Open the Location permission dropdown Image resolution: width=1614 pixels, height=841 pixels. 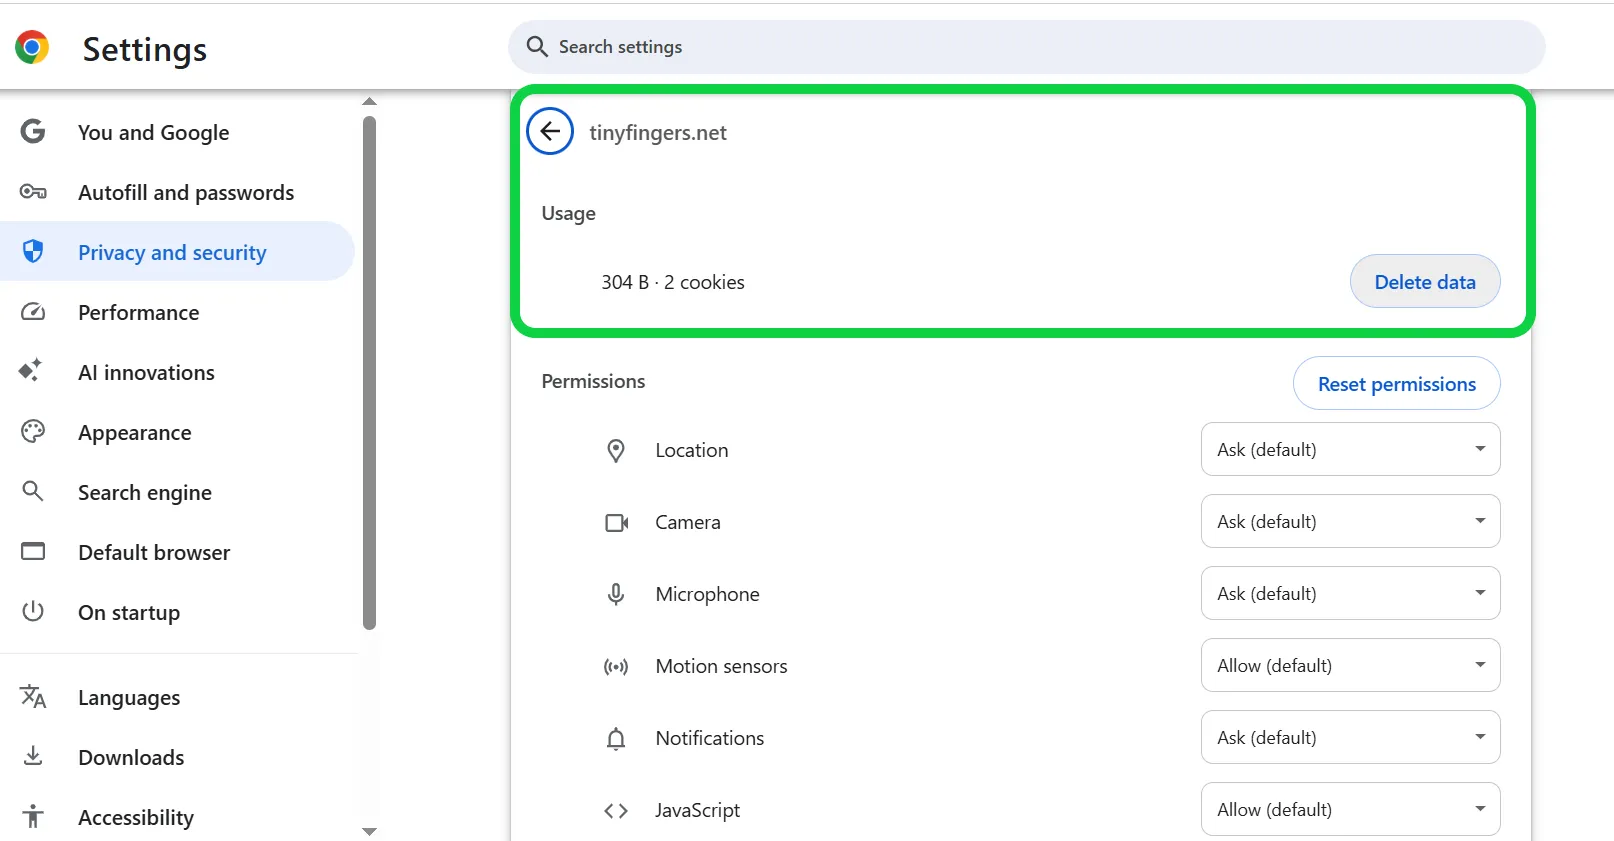(1350, 449)
